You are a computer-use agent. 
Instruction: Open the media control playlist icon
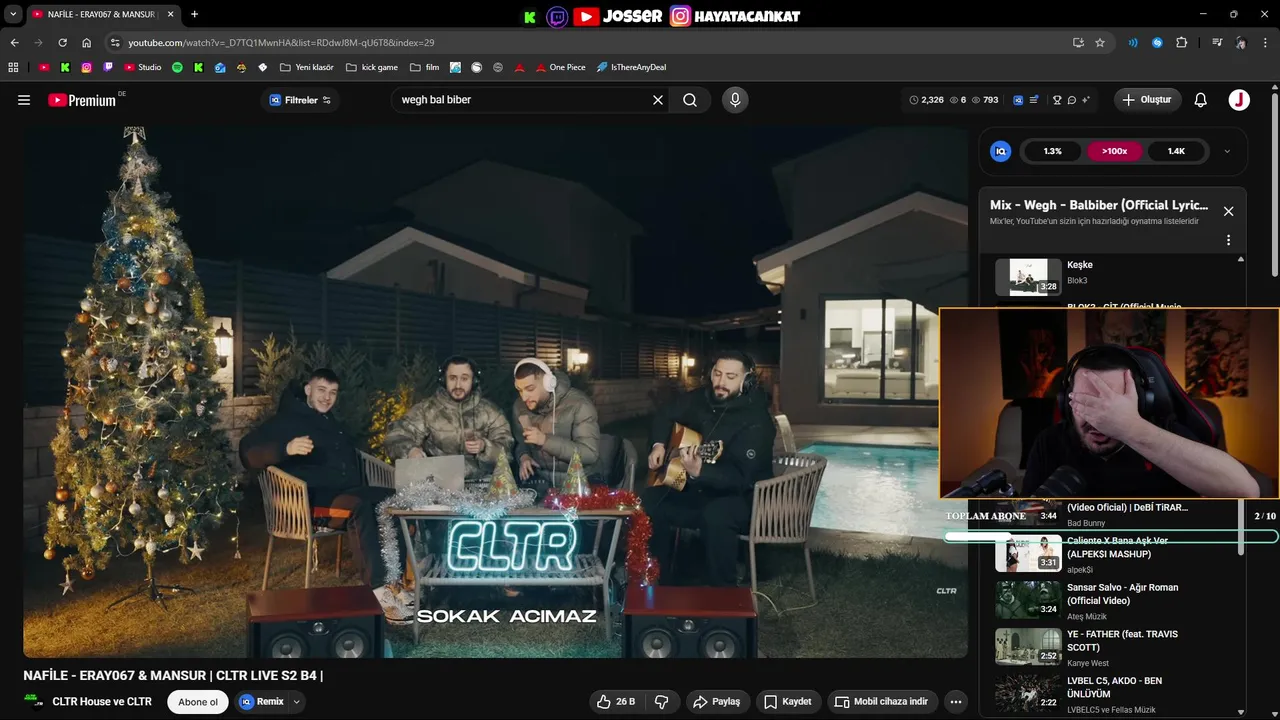[1217, 43]
